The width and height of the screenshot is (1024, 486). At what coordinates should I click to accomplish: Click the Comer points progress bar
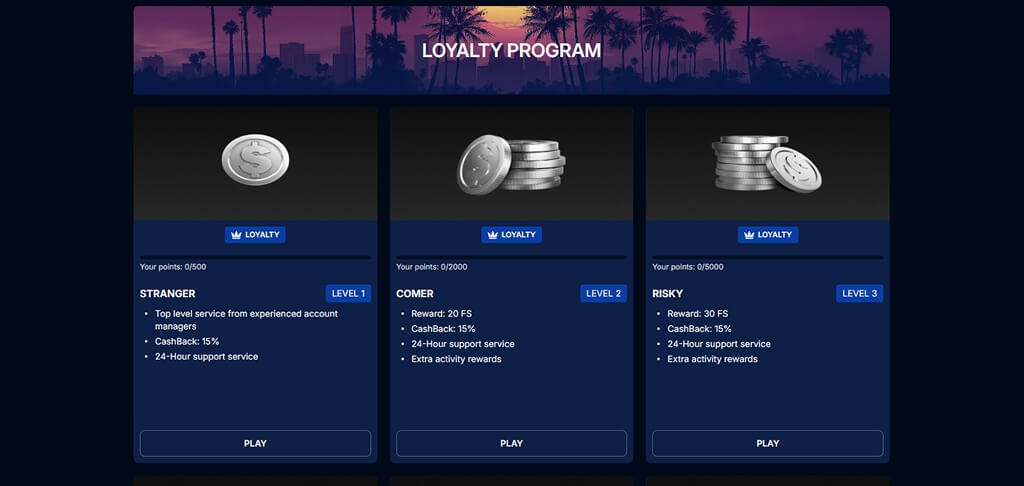coord(511,257)
